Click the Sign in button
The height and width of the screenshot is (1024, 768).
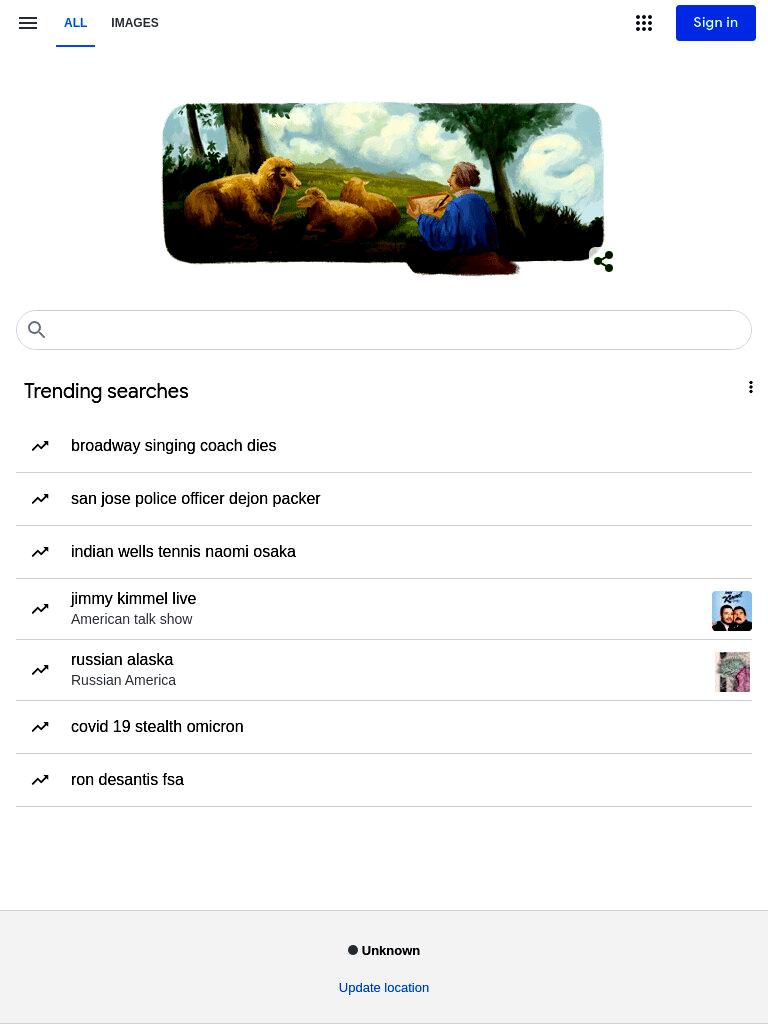tap(716, 23)
